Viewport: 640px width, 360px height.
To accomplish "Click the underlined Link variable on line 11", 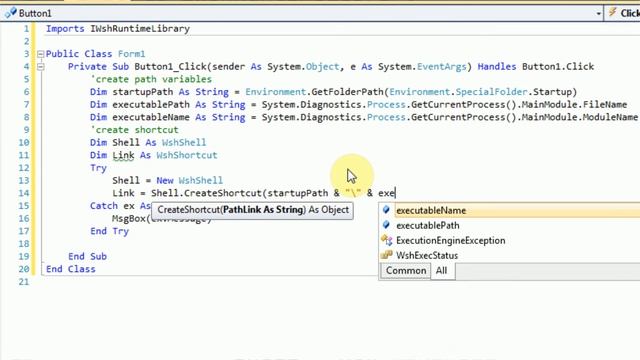I will pos(123,156).
